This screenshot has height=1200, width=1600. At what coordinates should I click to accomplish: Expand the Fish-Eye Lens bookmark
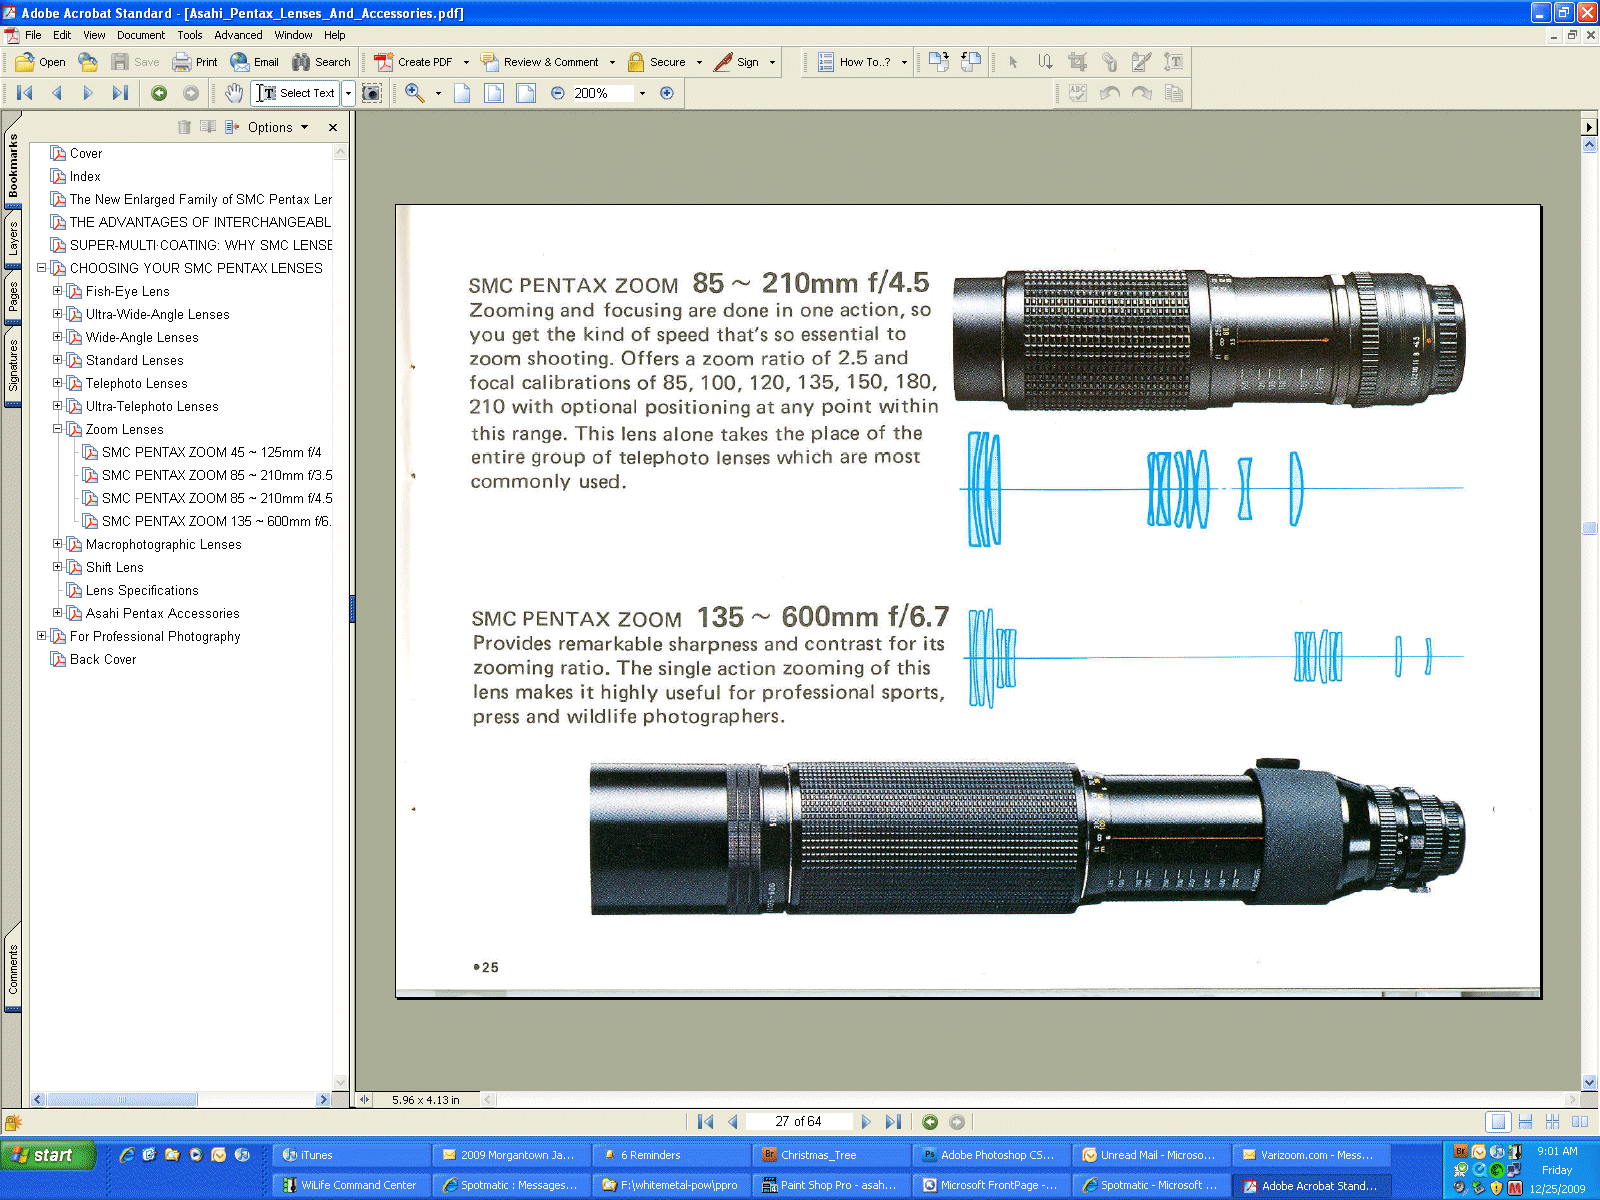click(57, 291)
